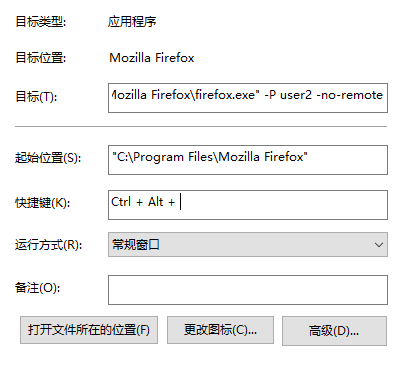The image size is (400, 369).
Task: Place cursor on -no-remote text in target
Action: 349,95
